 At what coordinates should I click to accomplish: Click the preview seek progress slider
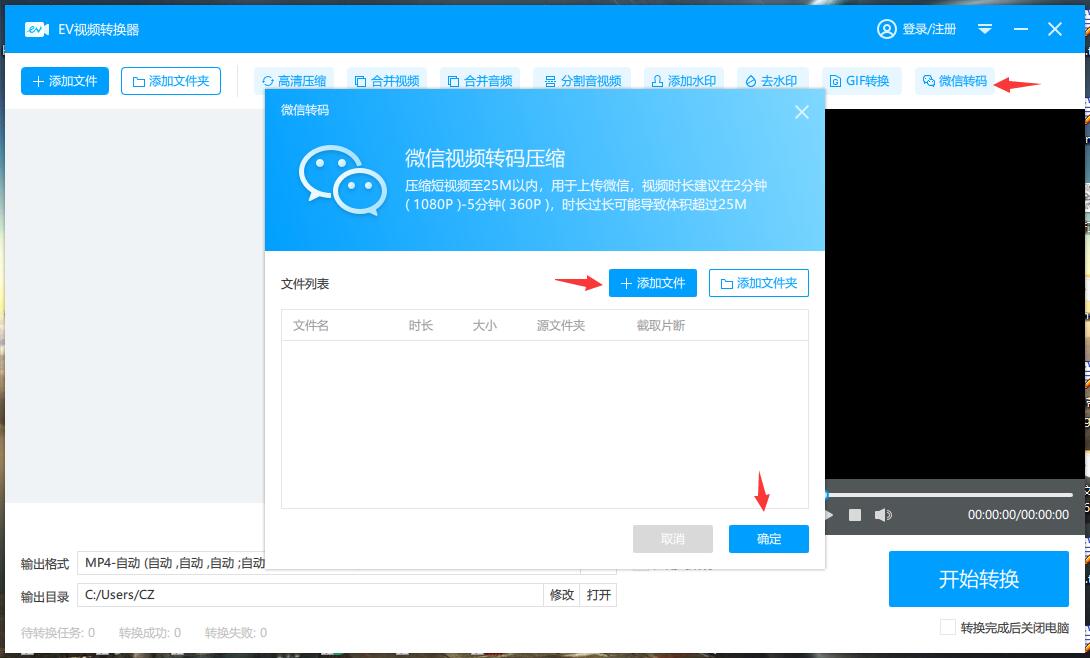[949, 495]
